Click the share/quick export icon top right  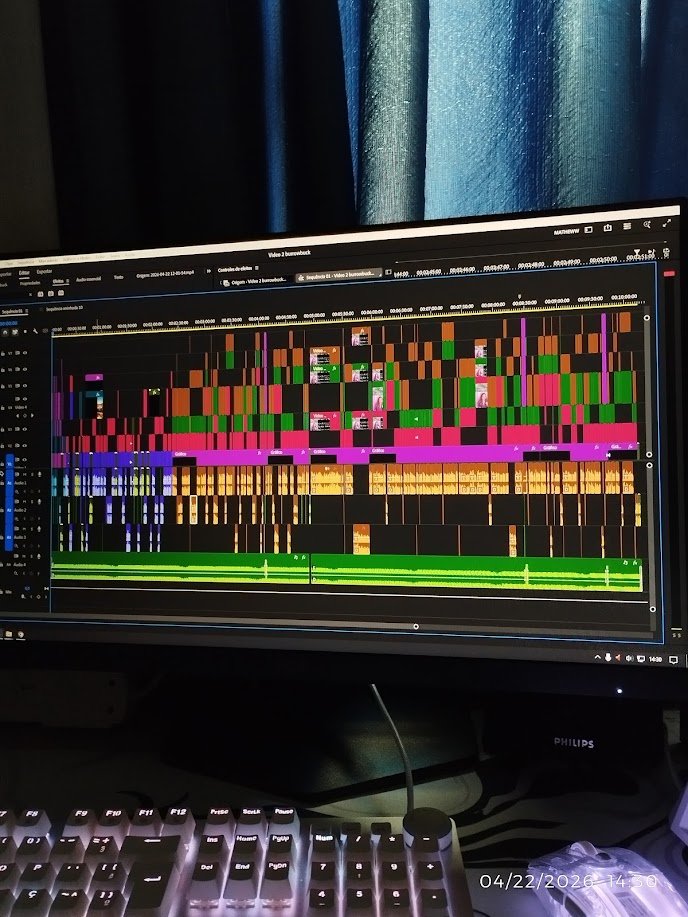pyautogui.click(x=608, y=227)
